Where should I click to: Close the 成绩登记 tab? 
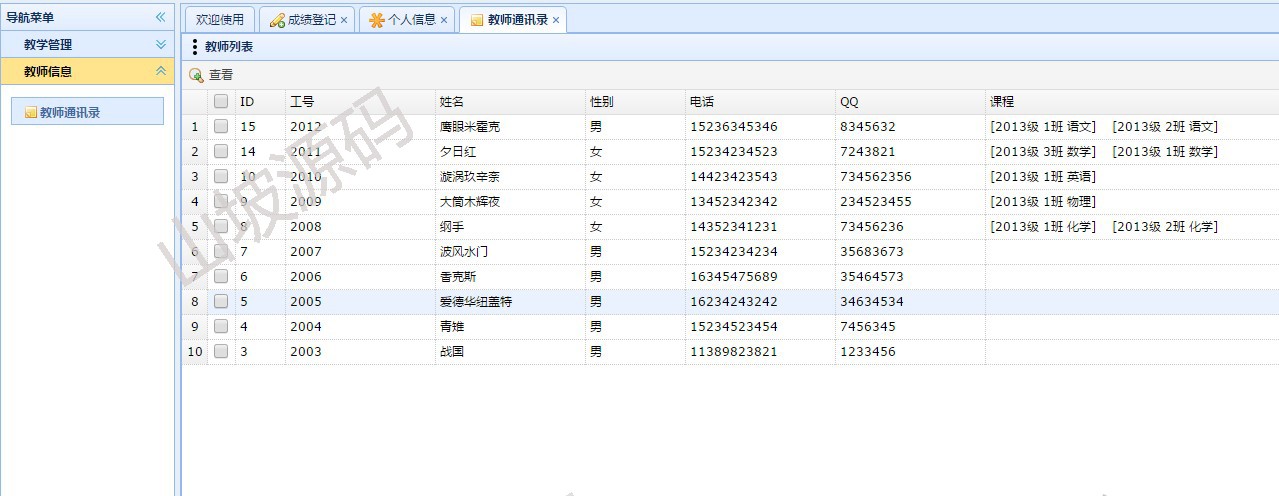[x=344, y=20]
